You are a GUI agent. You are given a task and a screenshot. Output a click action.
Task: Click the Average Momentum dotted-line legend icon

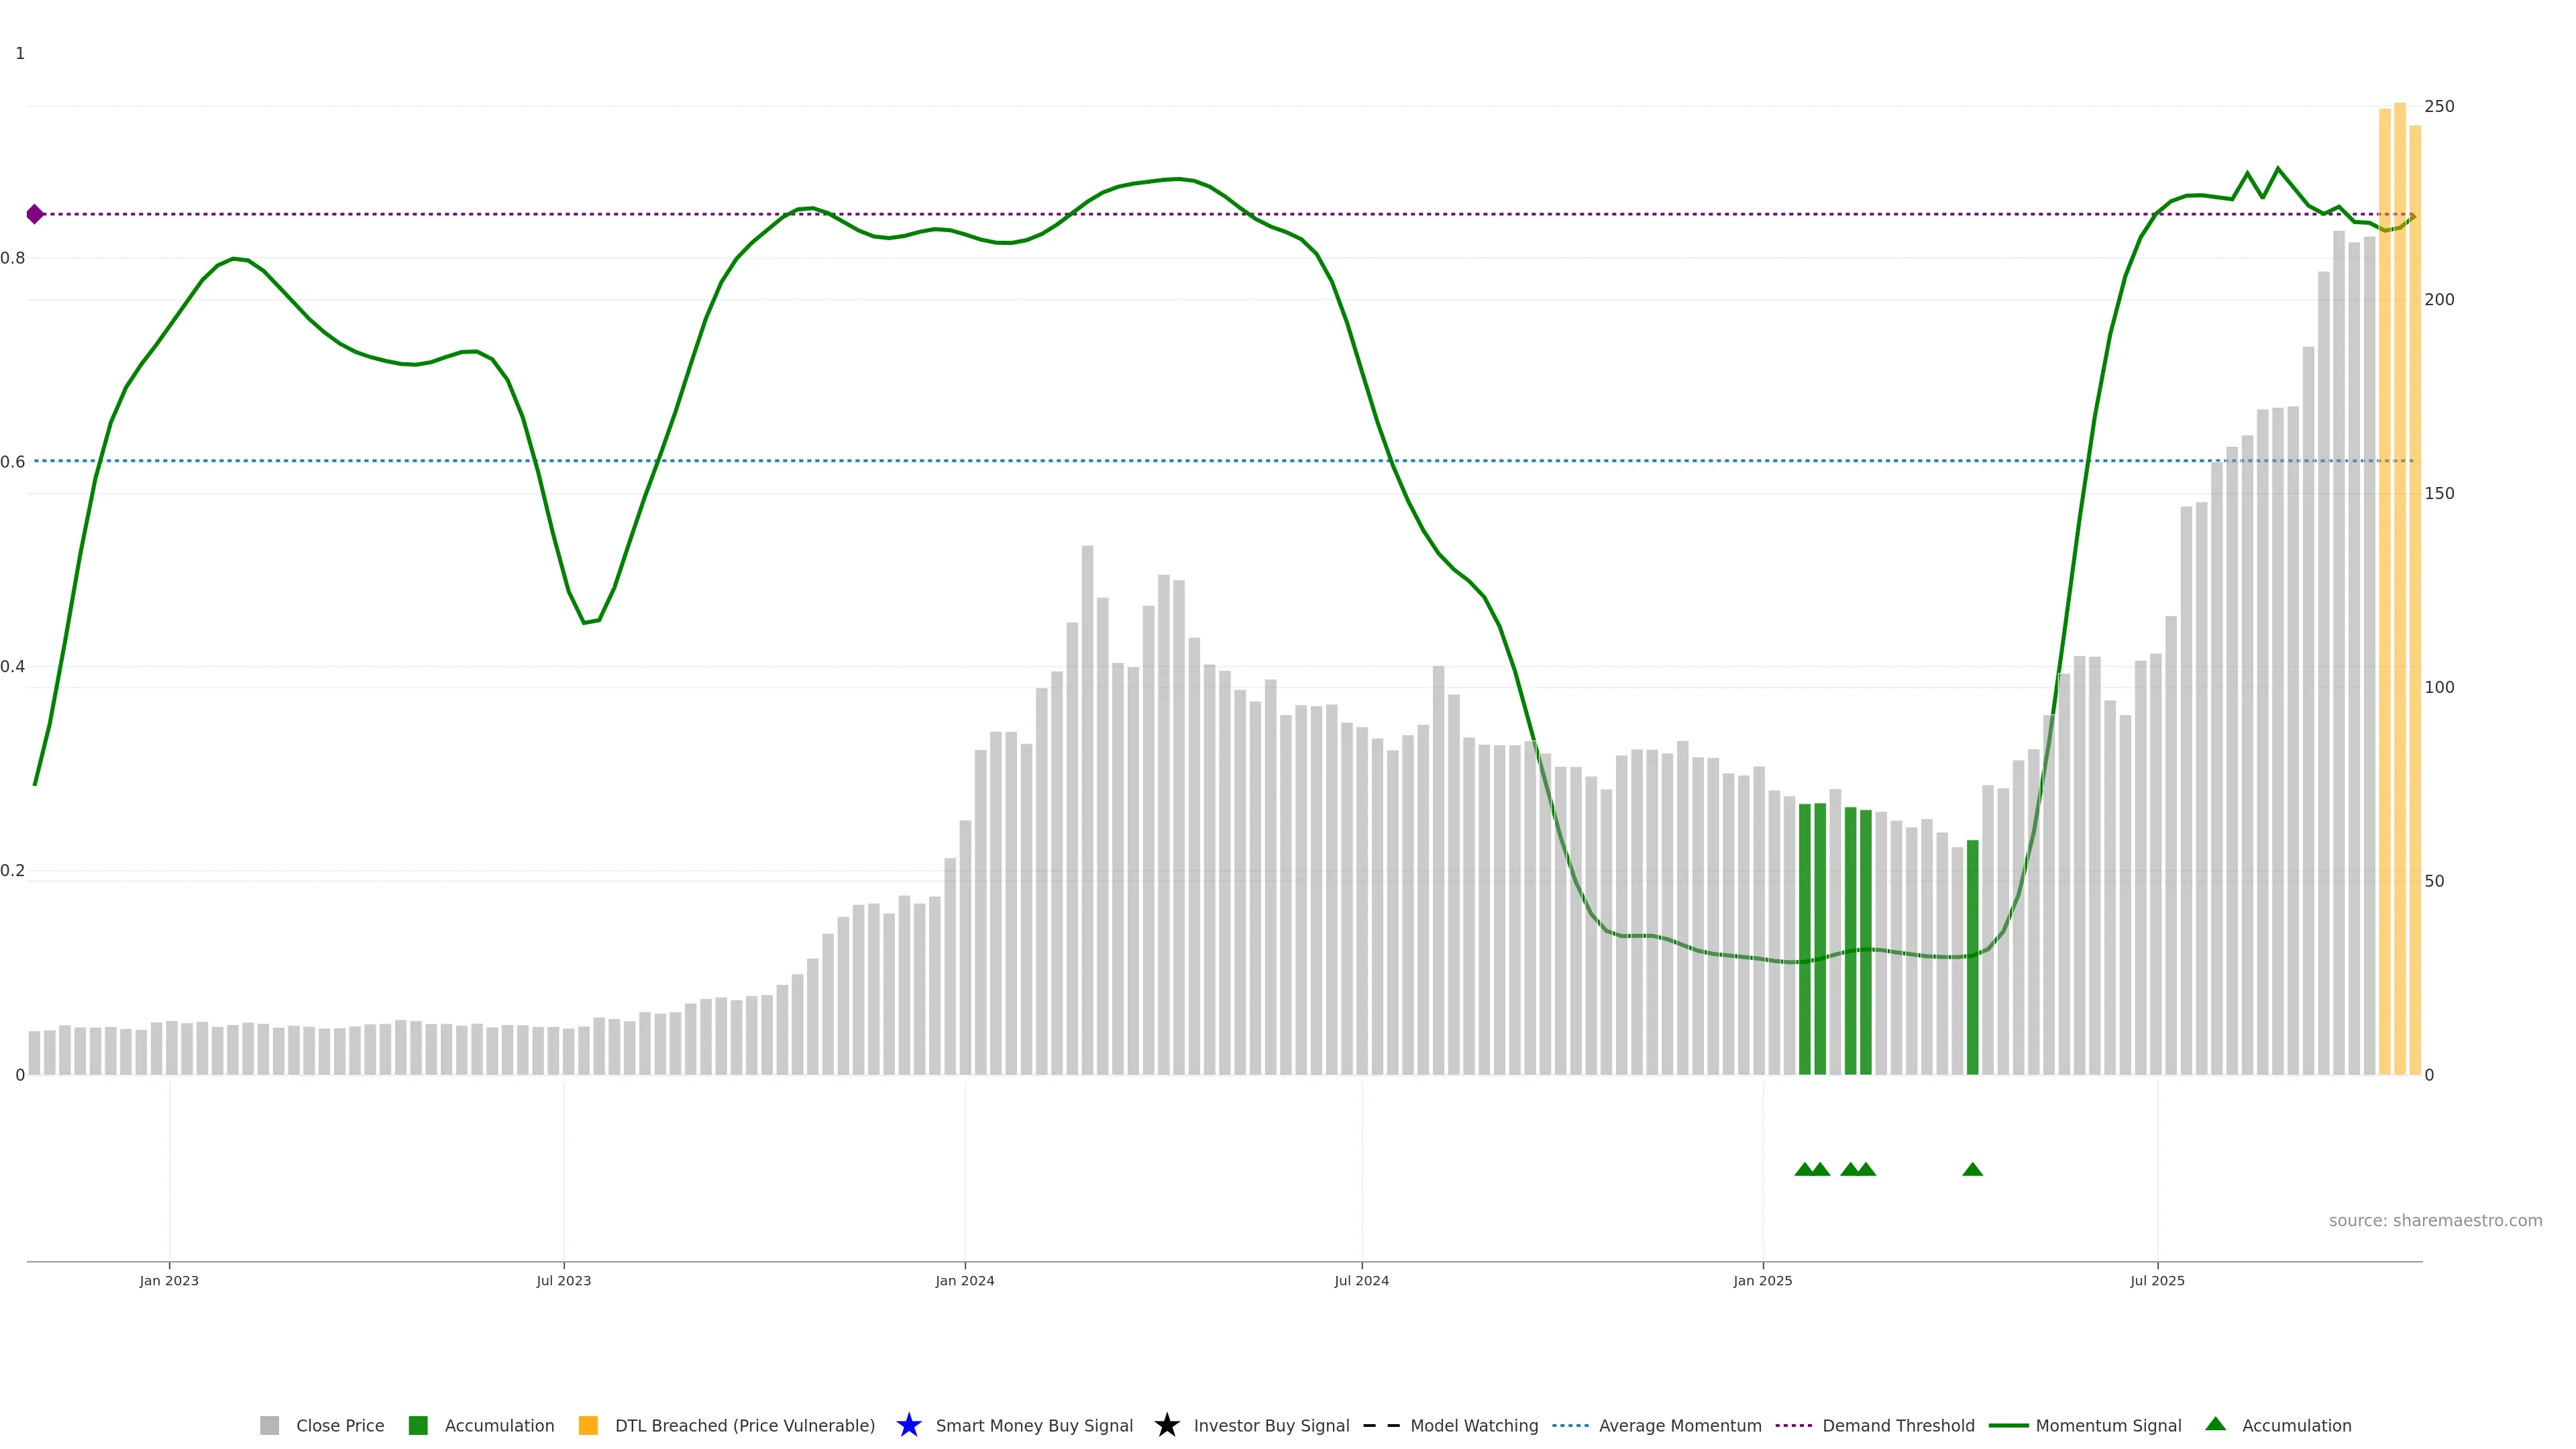1570,1425
